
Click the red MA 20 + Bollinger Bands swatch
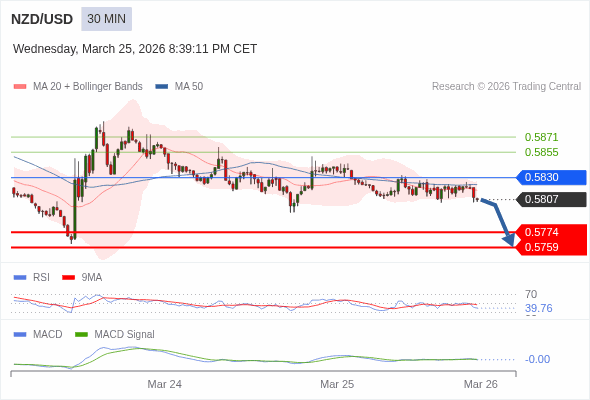point(20,87)
